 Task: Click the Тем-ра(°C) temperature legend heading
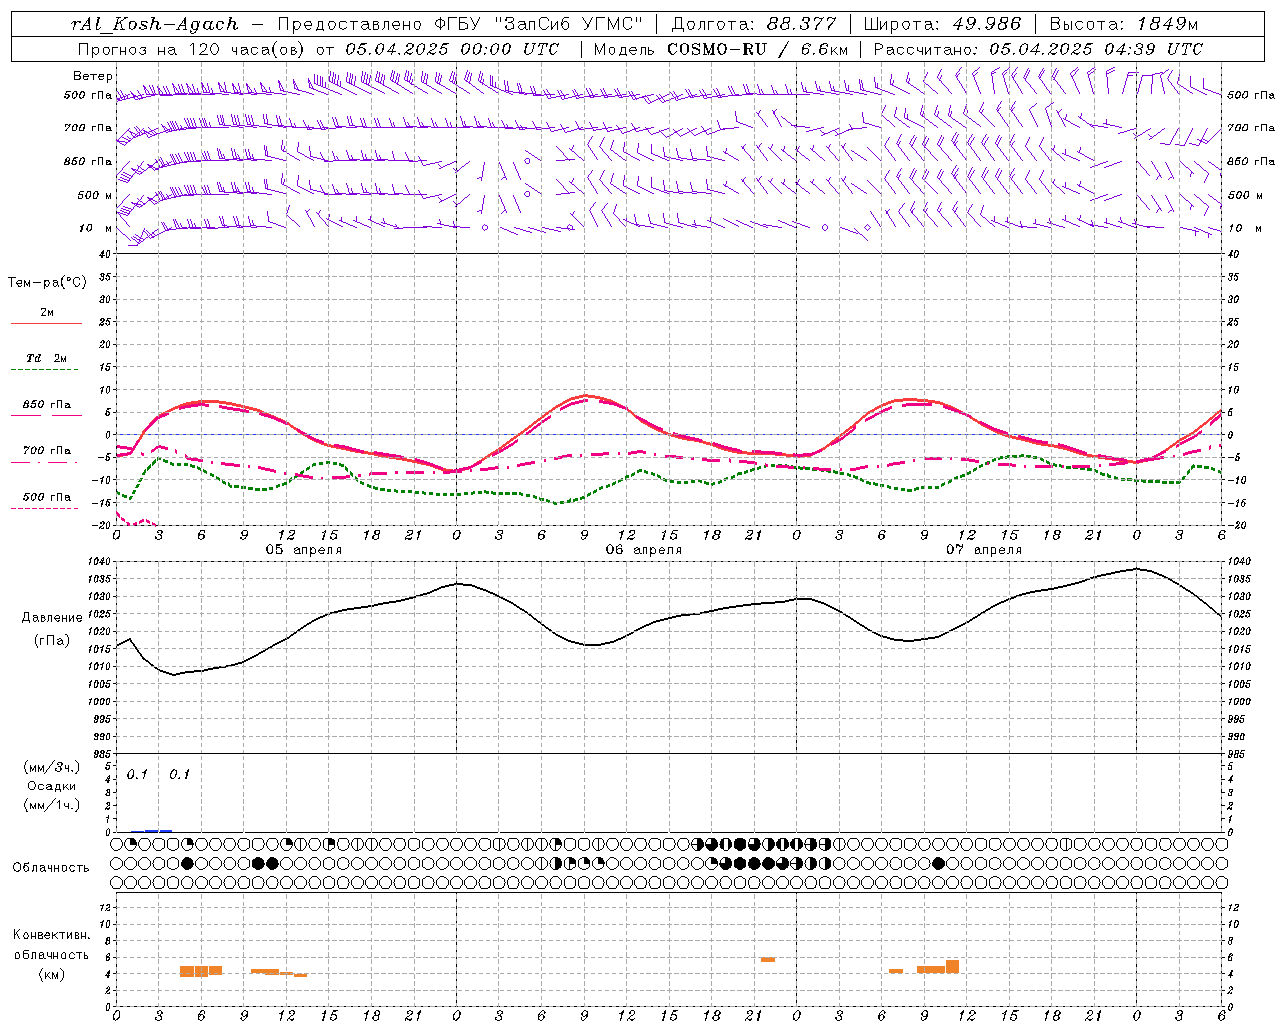pos(47,283)
